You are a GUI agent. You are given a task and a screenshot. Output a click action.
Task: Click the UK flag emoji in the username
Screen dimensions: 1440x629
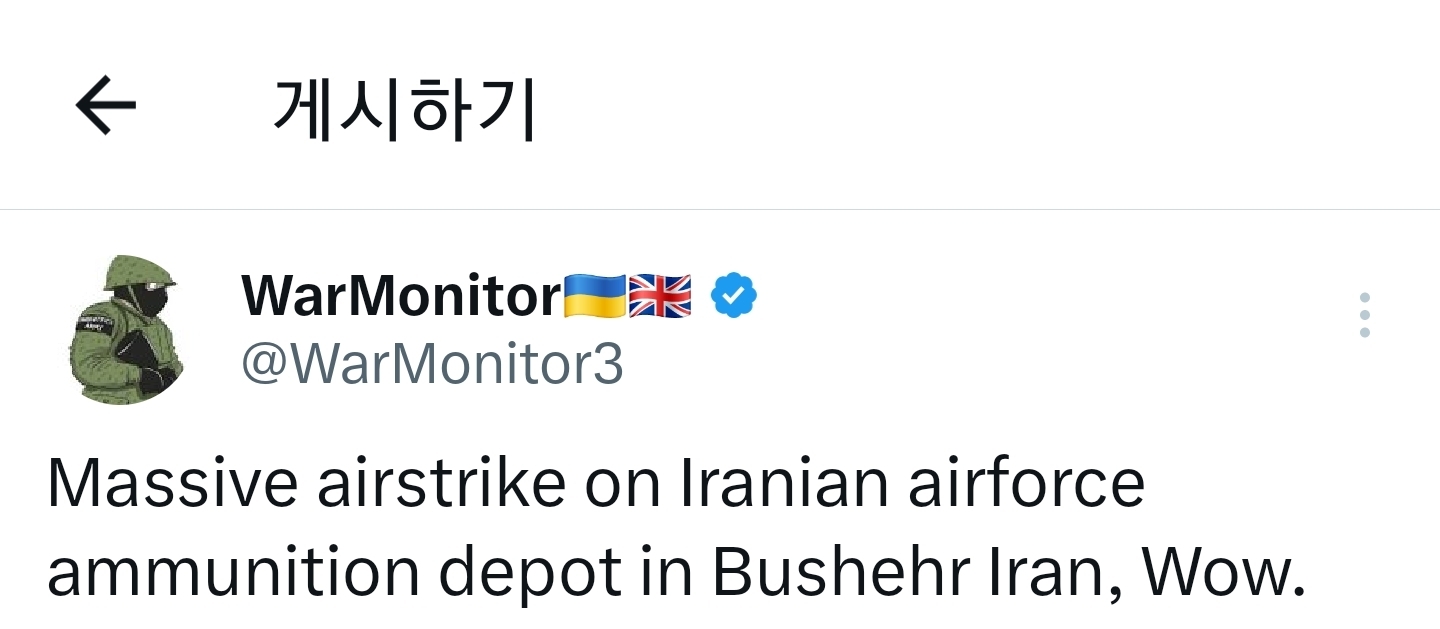[x=660, y=294]
